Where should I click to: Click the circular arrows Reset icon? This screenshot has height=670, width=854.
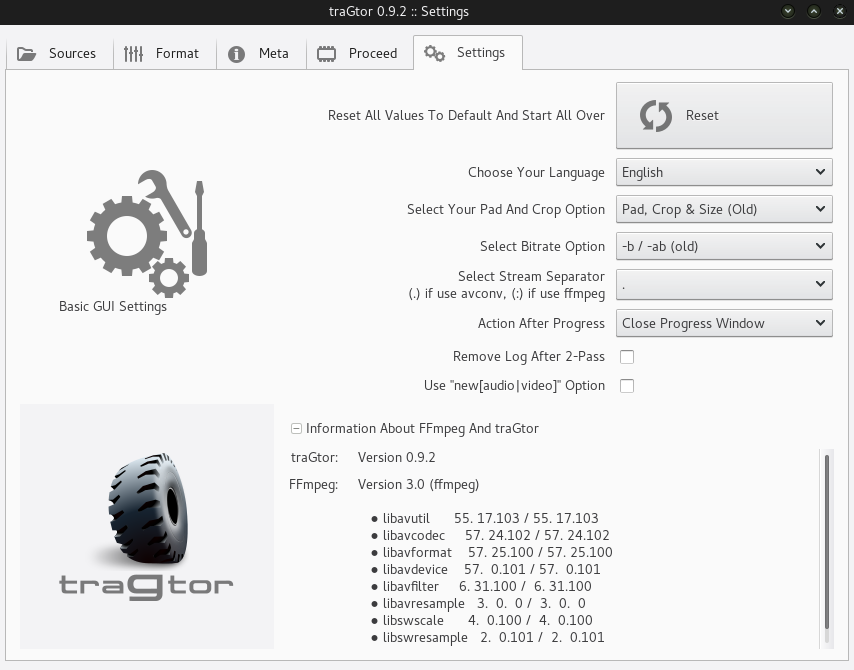point(656,115)
